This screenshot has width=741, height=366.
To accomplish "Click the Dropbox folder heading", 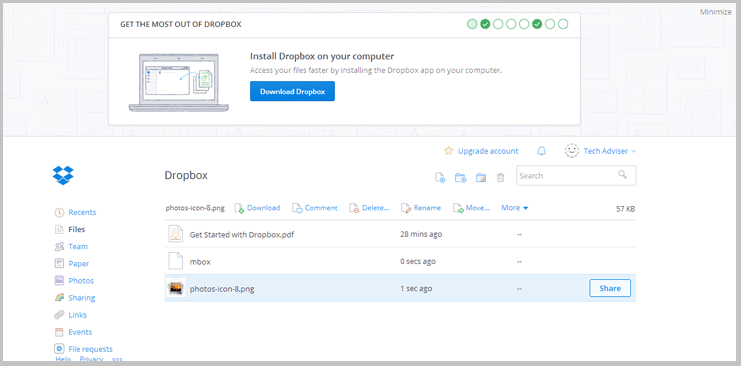I will (x=186, y=175).
